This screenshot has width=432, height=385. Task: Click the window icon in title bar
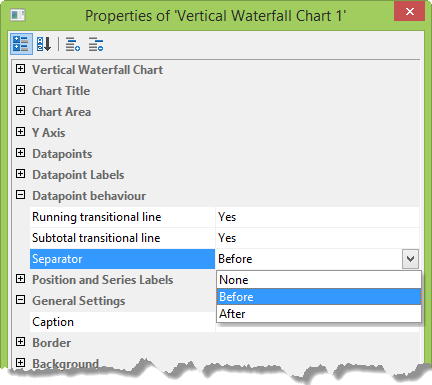point(18,15)
